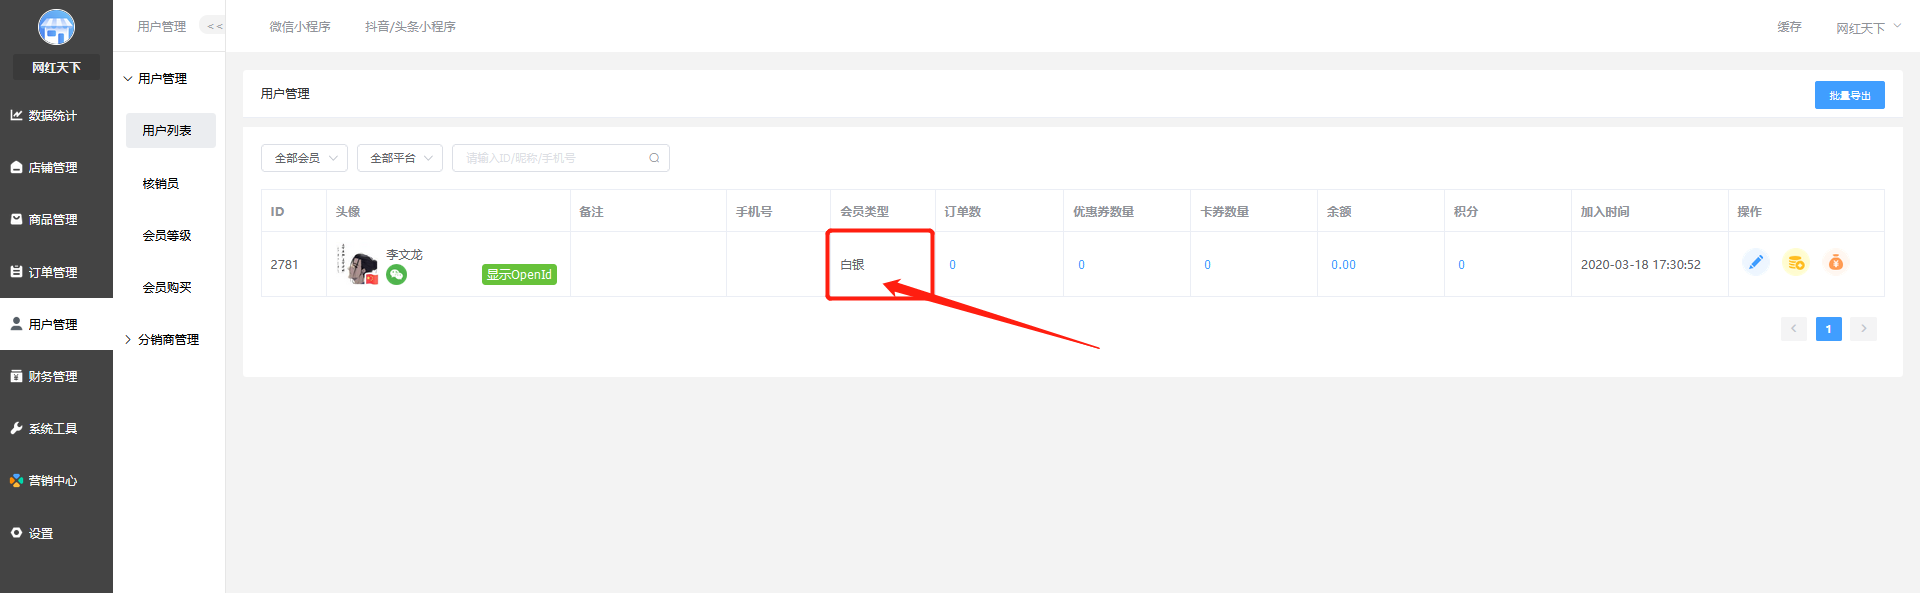
Task: Click the balance 0.00 link
Action: 1343,265
